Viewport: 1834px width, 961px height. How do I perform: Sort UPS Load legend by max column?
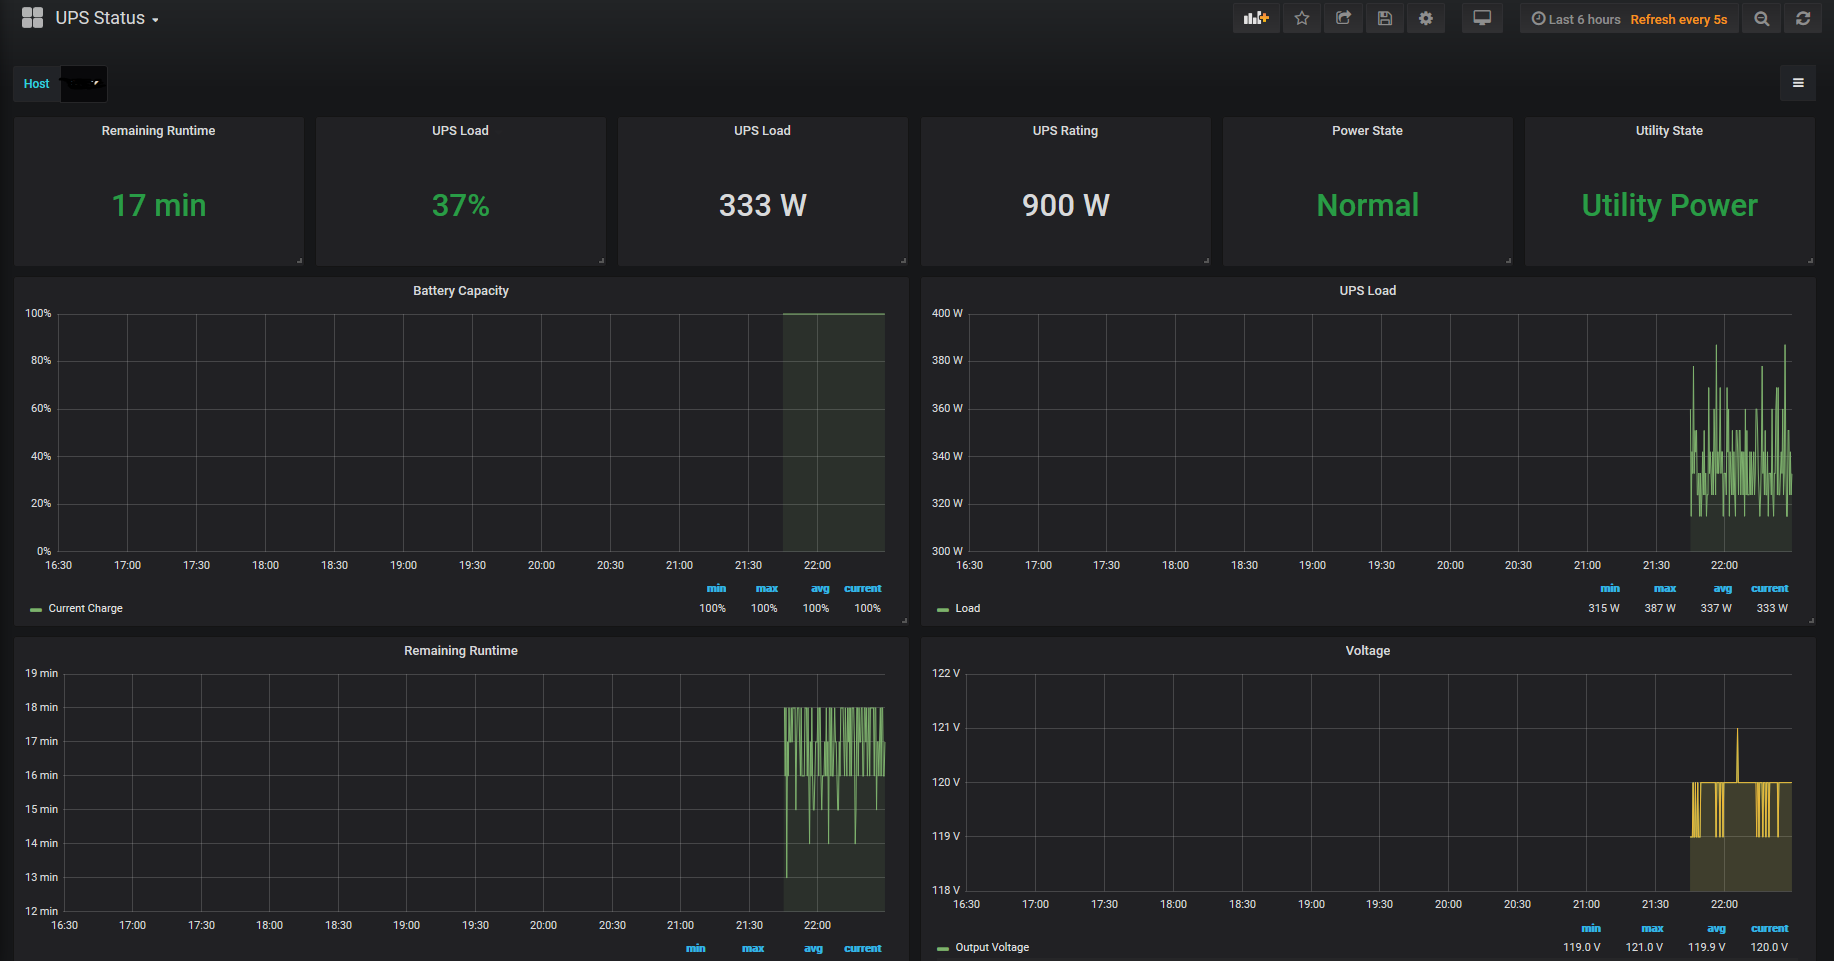coord(1664,588)
